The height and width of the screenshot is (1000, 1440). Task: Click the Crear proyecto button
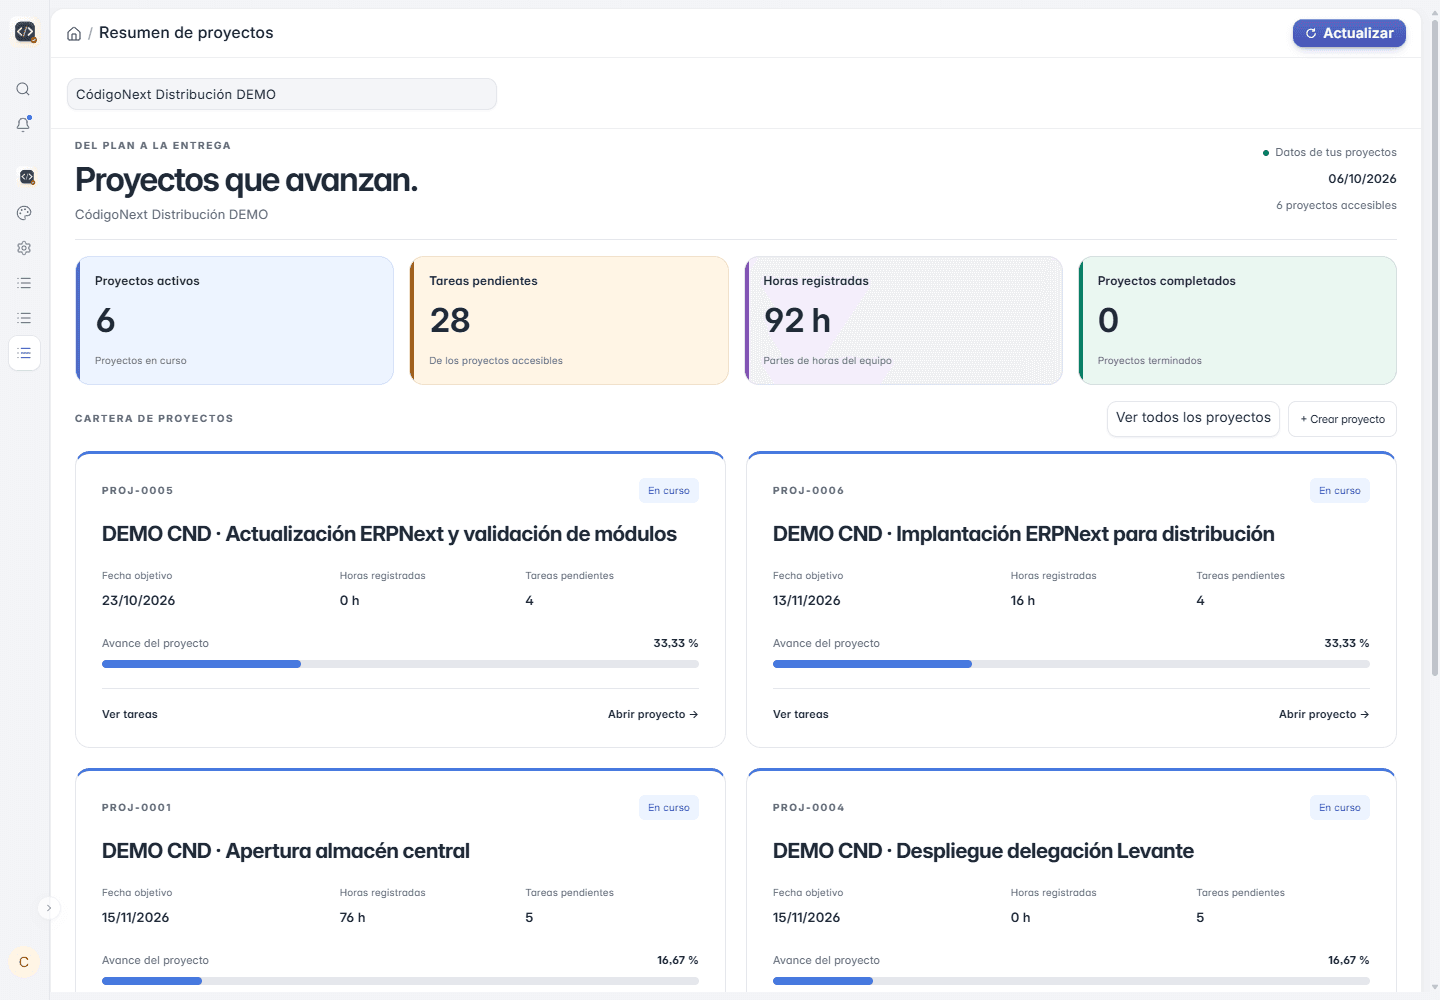click(x=1342, y=419)
